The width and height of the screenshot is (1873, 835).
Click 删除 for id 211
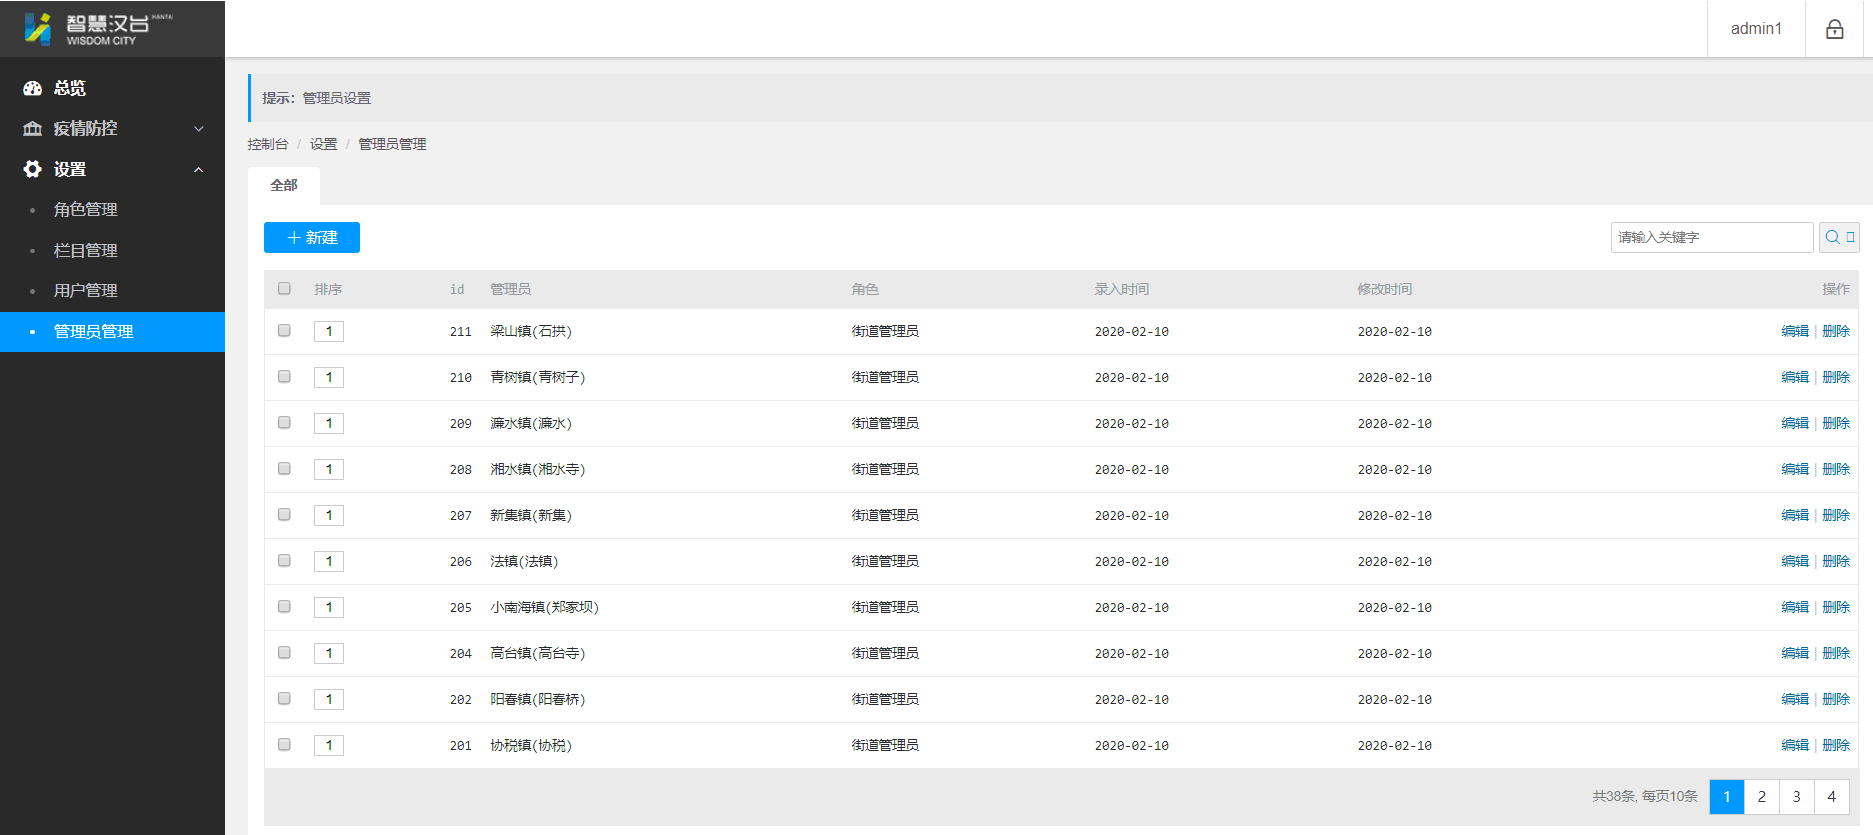click(1836, 331)
